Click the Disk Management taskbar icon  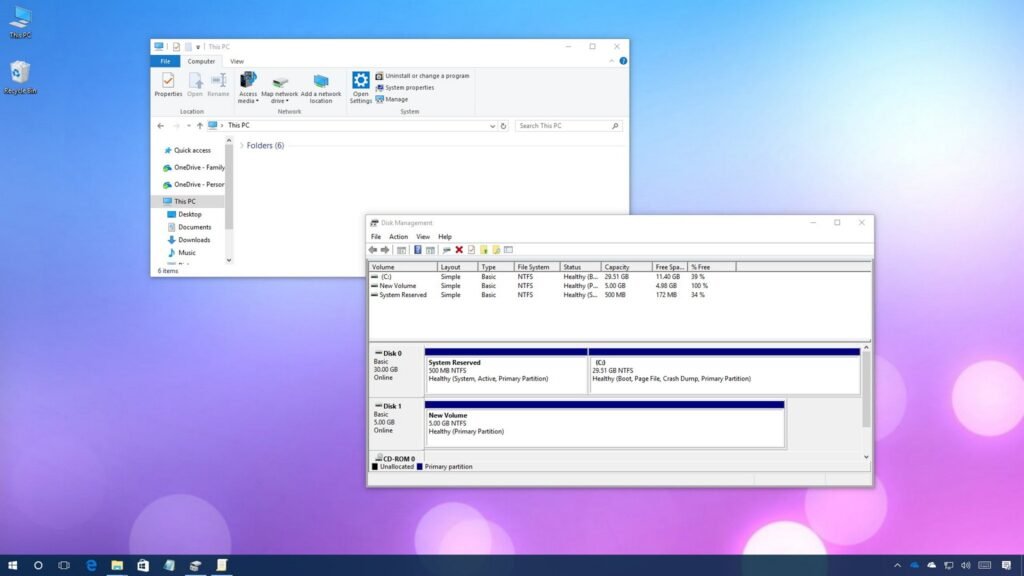195,565
